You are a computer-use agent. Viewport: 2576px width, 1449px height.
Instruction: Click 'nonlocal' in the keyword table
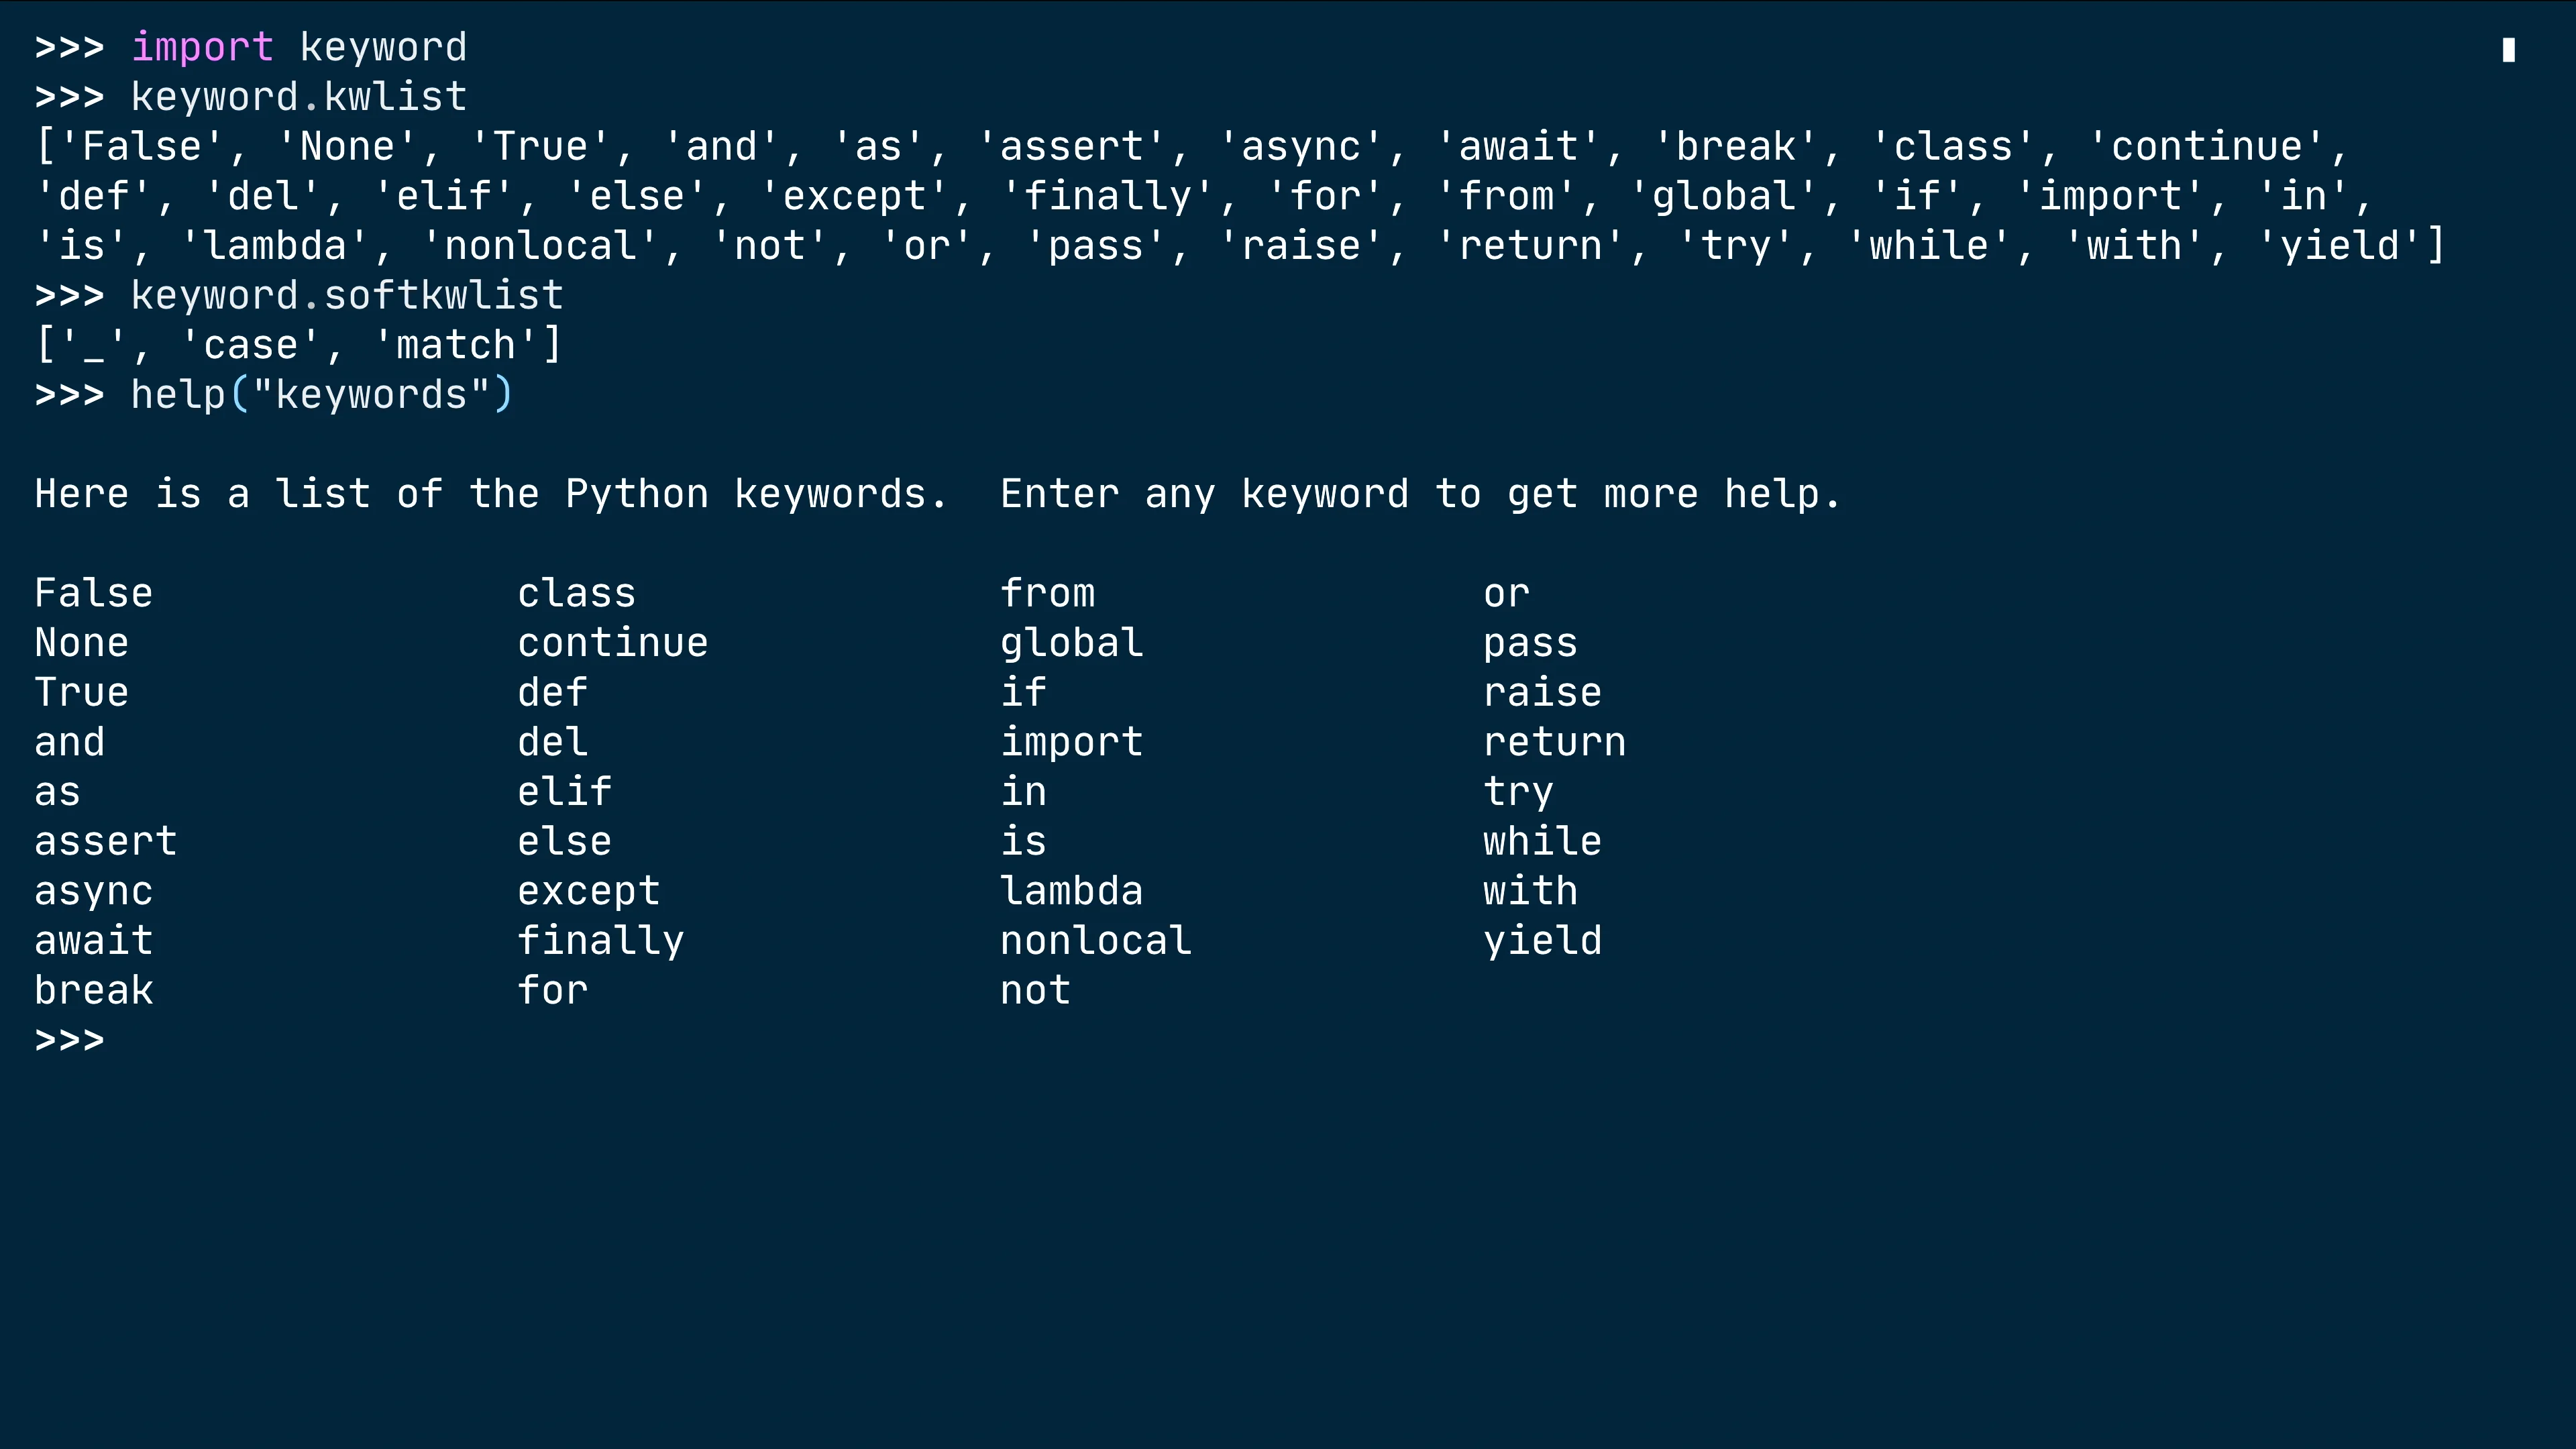point(1096,940)
